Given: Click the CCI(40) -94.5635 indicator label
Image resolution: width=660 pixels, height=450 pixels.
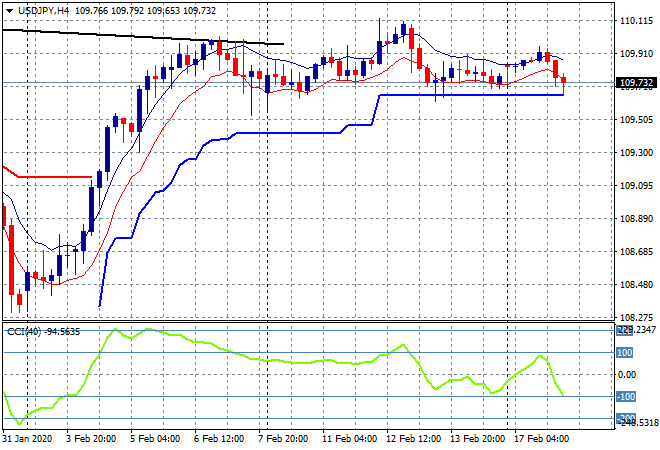Looking at the screenshot, I should pos(43,332).
